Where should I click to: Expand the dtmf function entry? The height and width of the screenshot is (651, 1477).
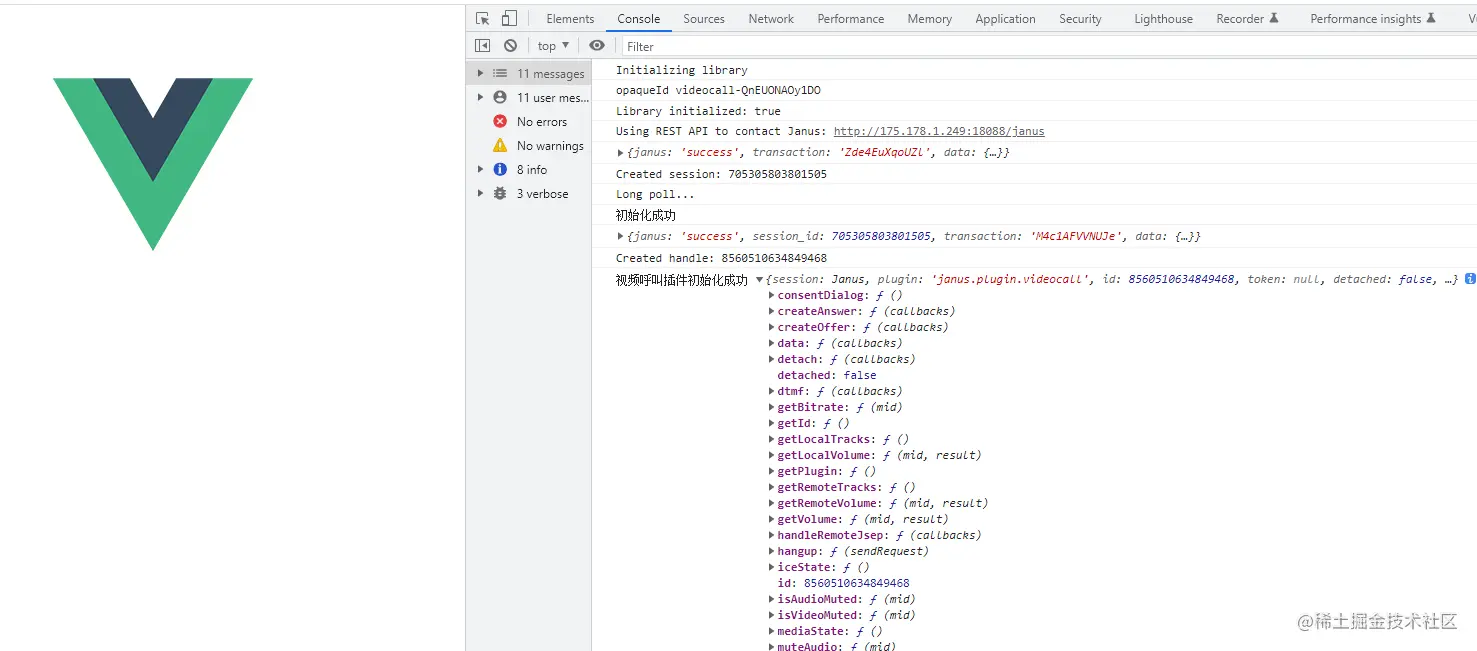[771, 391]
